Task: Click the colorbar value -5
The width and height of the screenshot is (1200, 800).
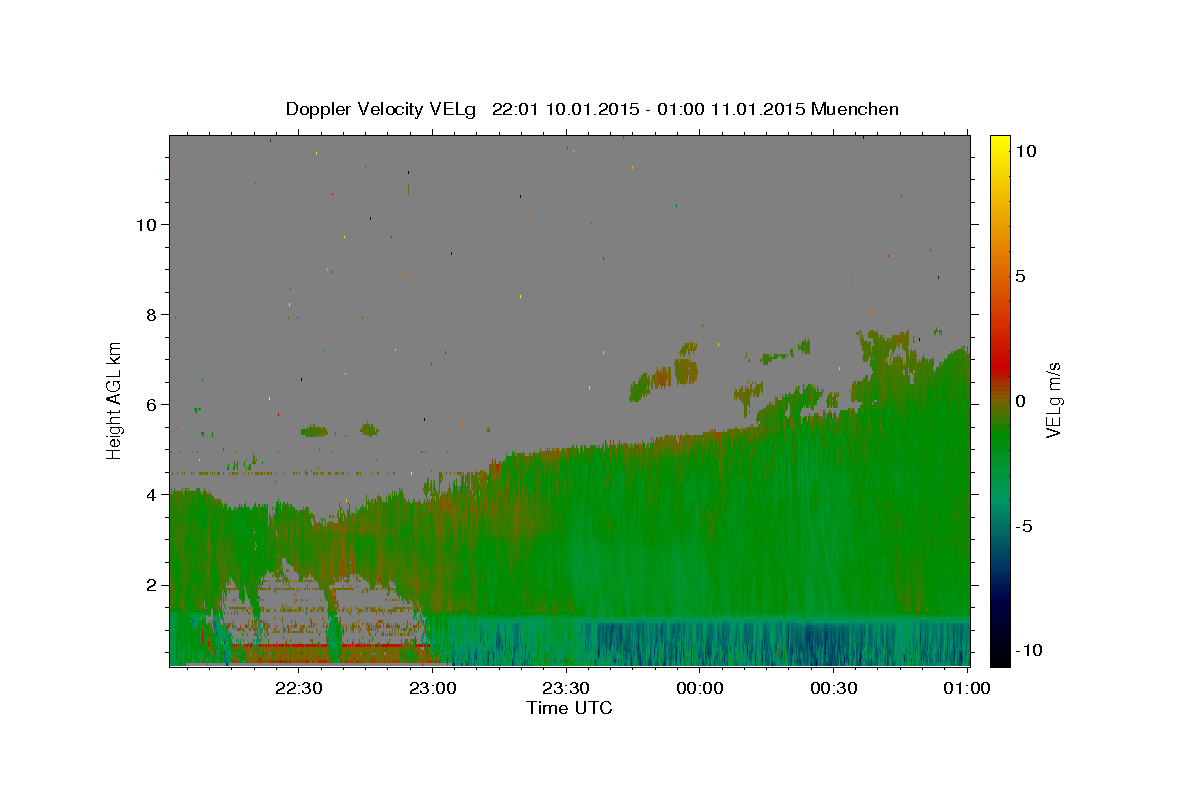Action: [1023, 526]
